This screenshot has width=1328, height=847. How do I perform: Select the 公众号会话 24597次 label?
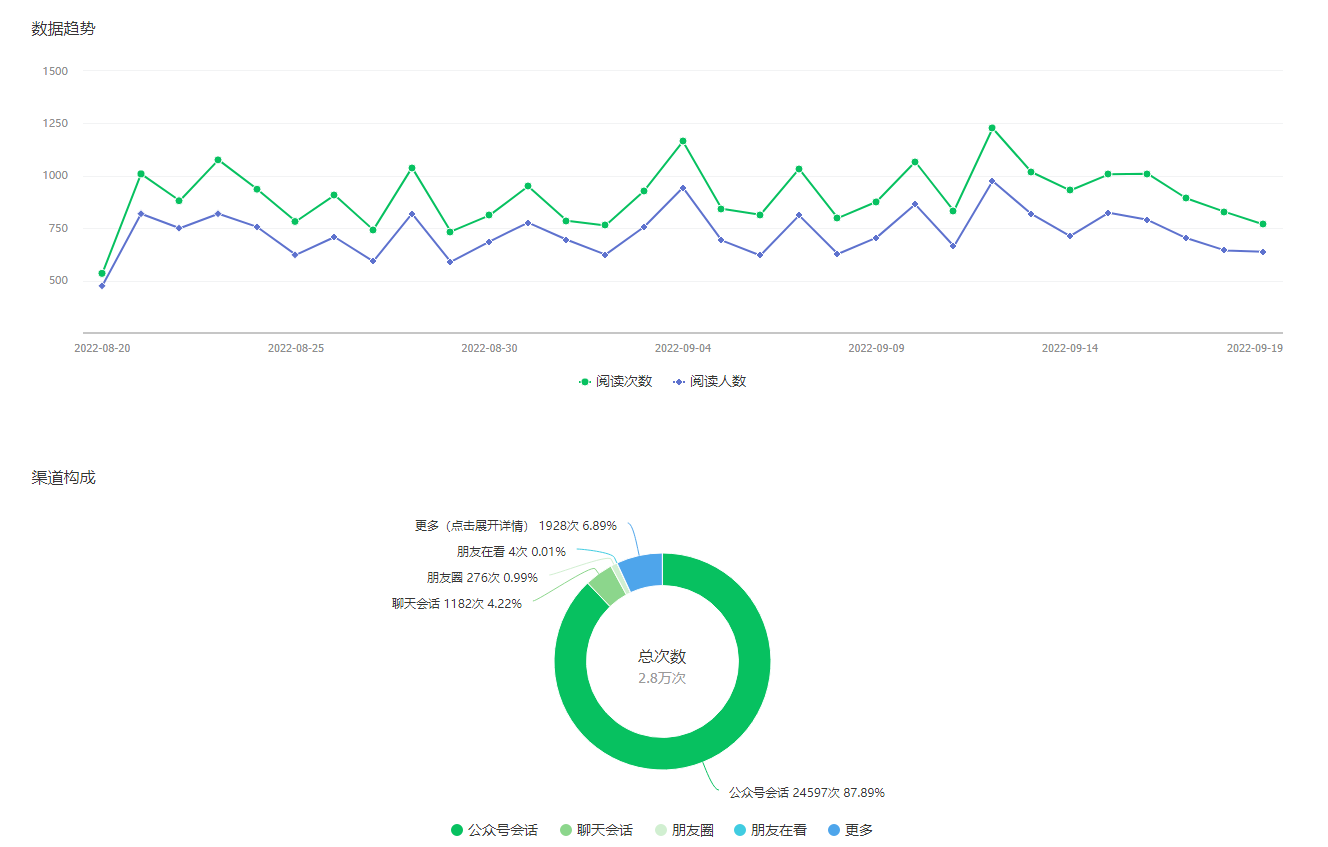806,792
